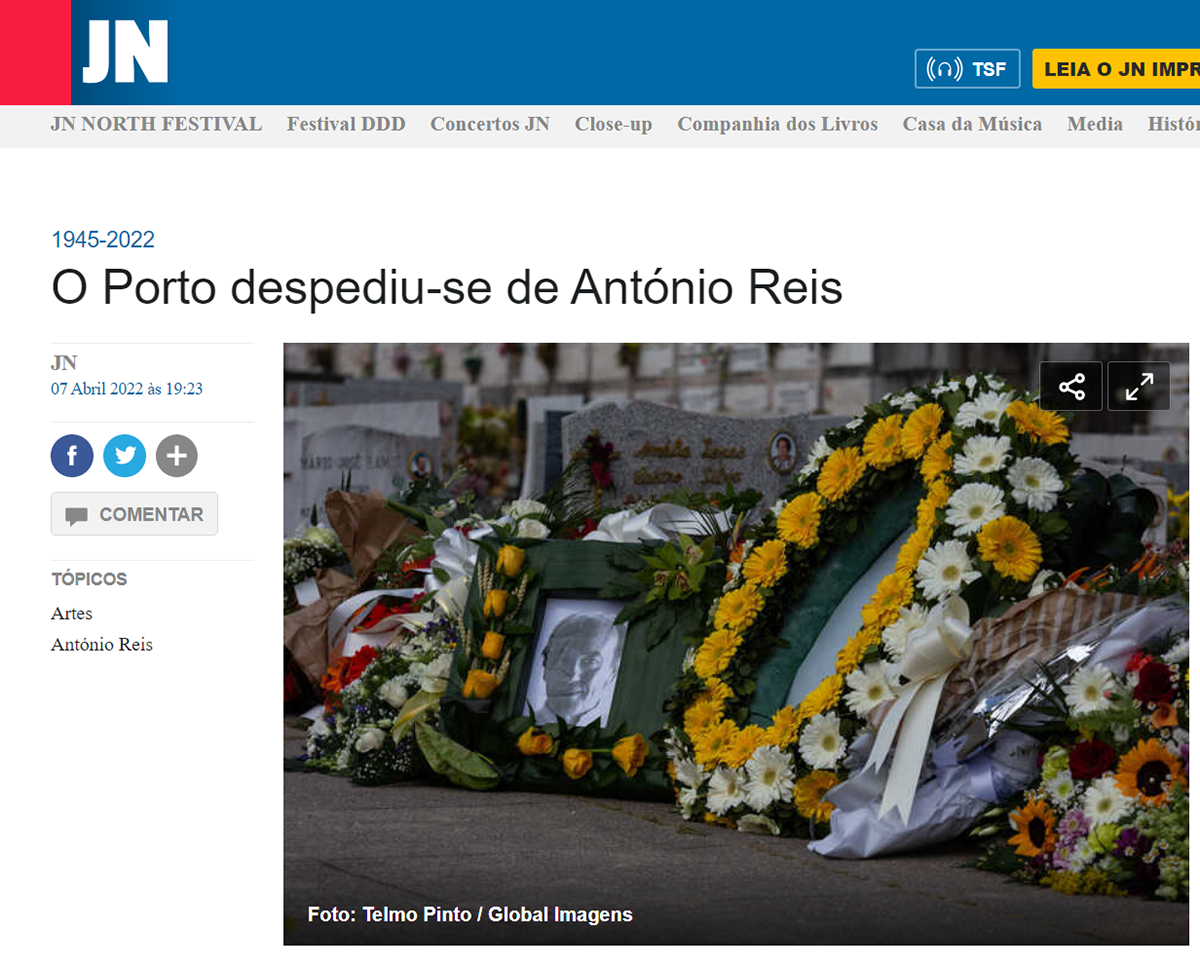Click the share icon on photo
This screenshot has width=1200, height=968.
(x=1071, y=386)
